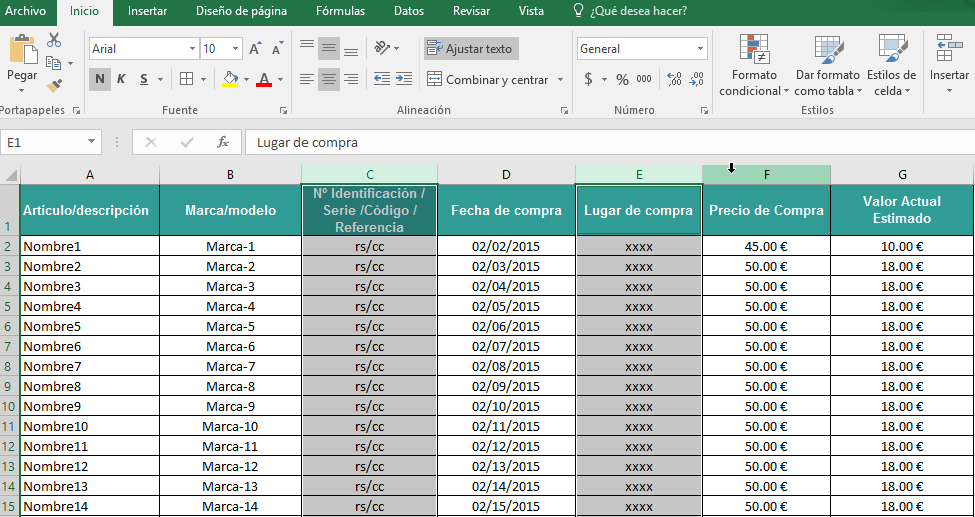Apply red font color A
Viewport: 975px width, 517px height.
(x=264, y=79)
